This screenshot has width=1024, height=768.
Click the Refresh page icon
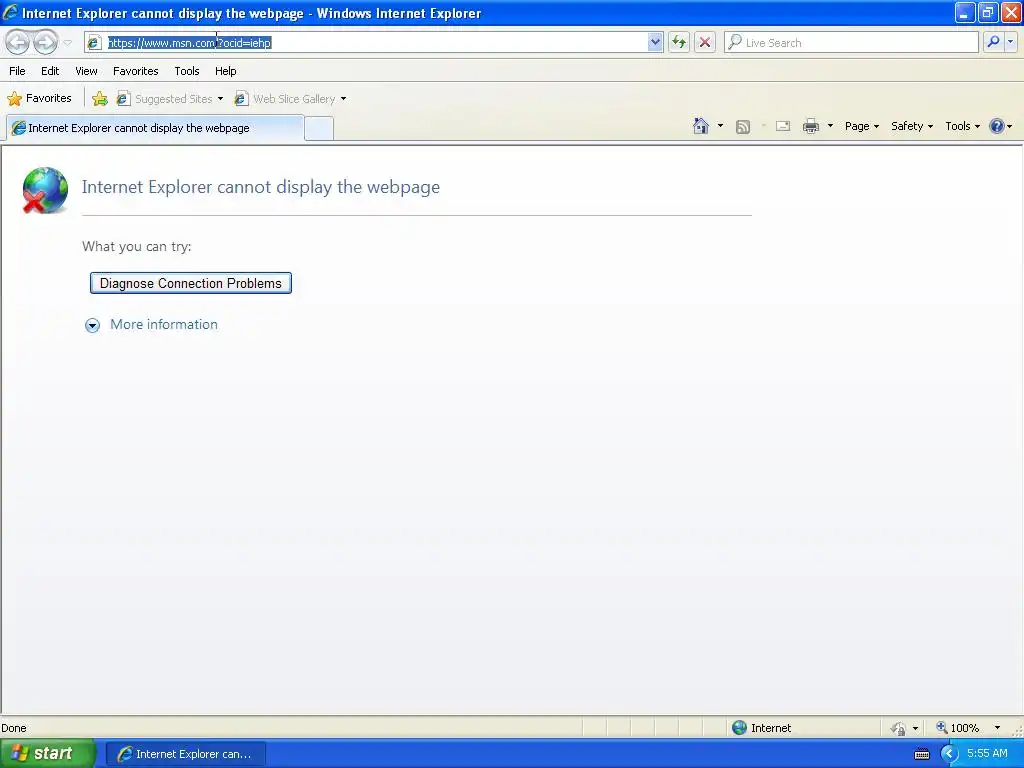coord(679,42)
